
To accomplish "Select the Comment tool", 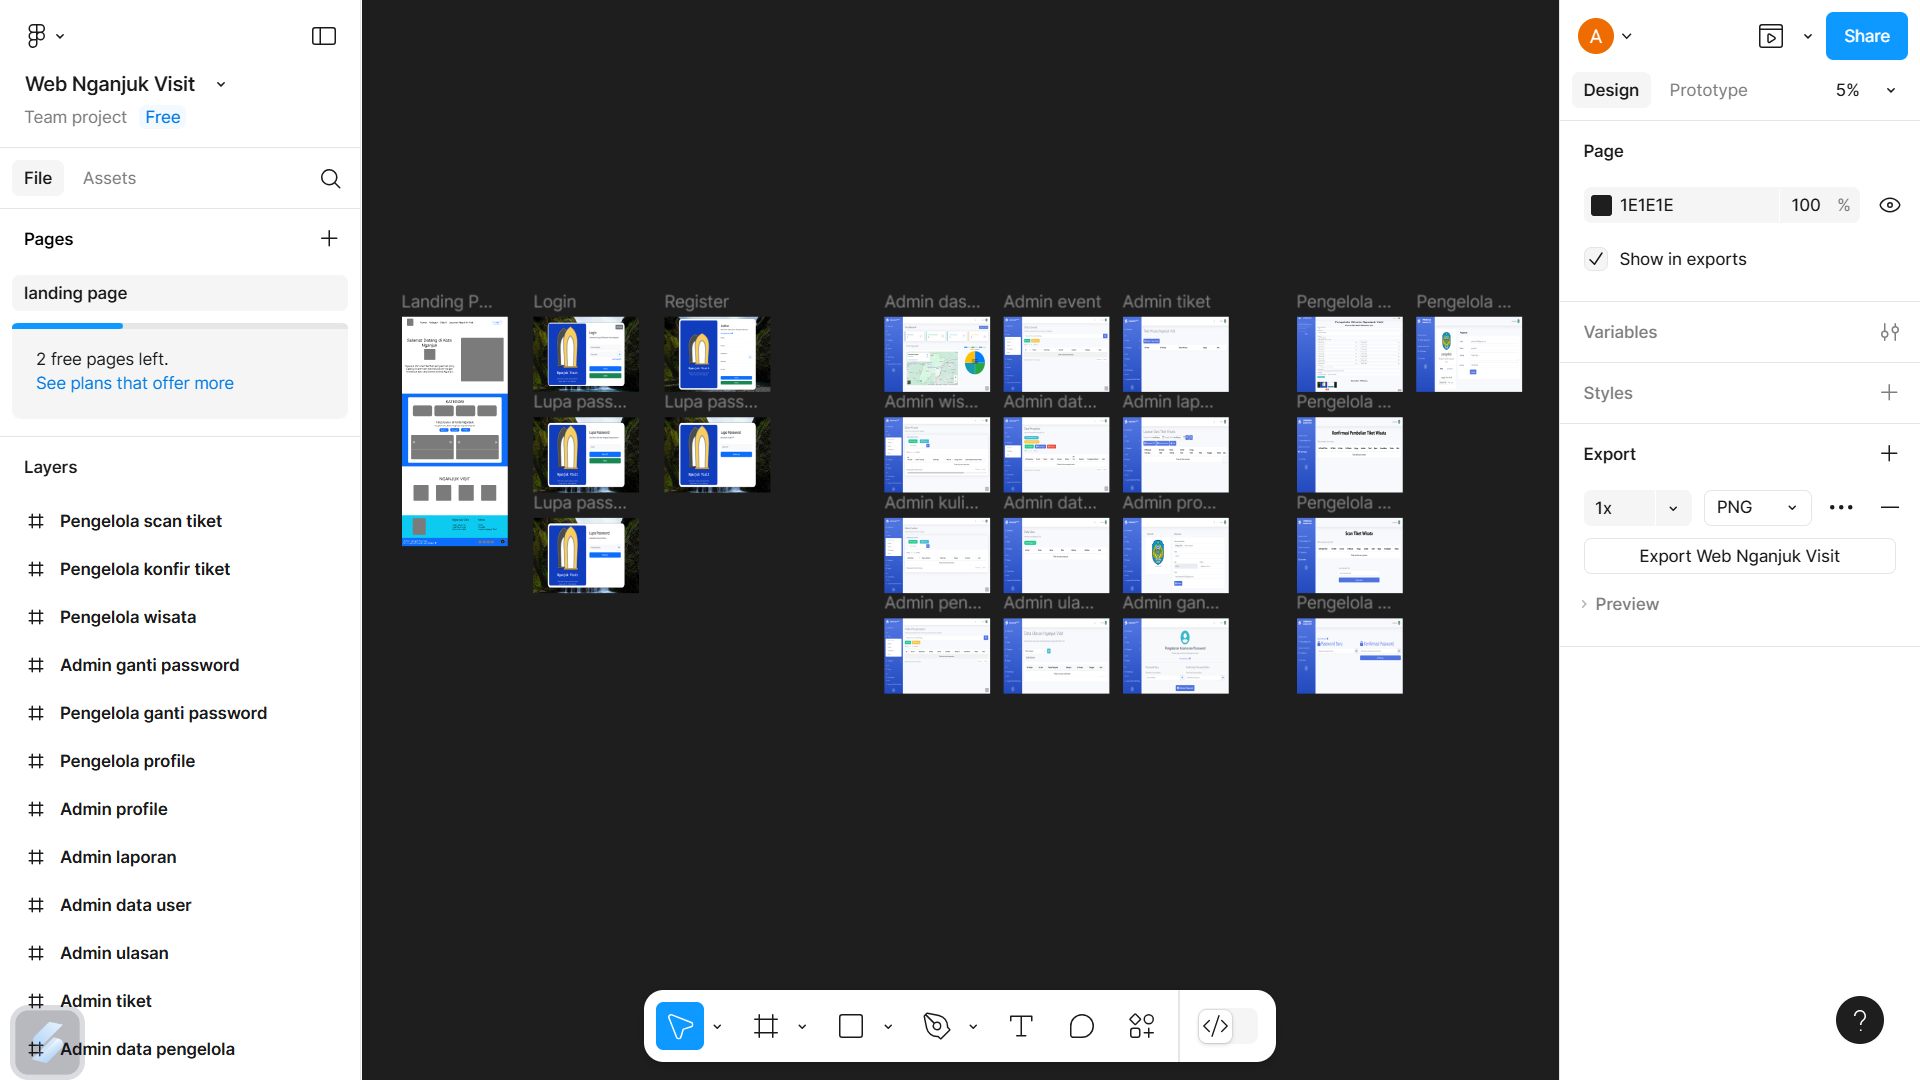I will (x=1081, y=1026).
